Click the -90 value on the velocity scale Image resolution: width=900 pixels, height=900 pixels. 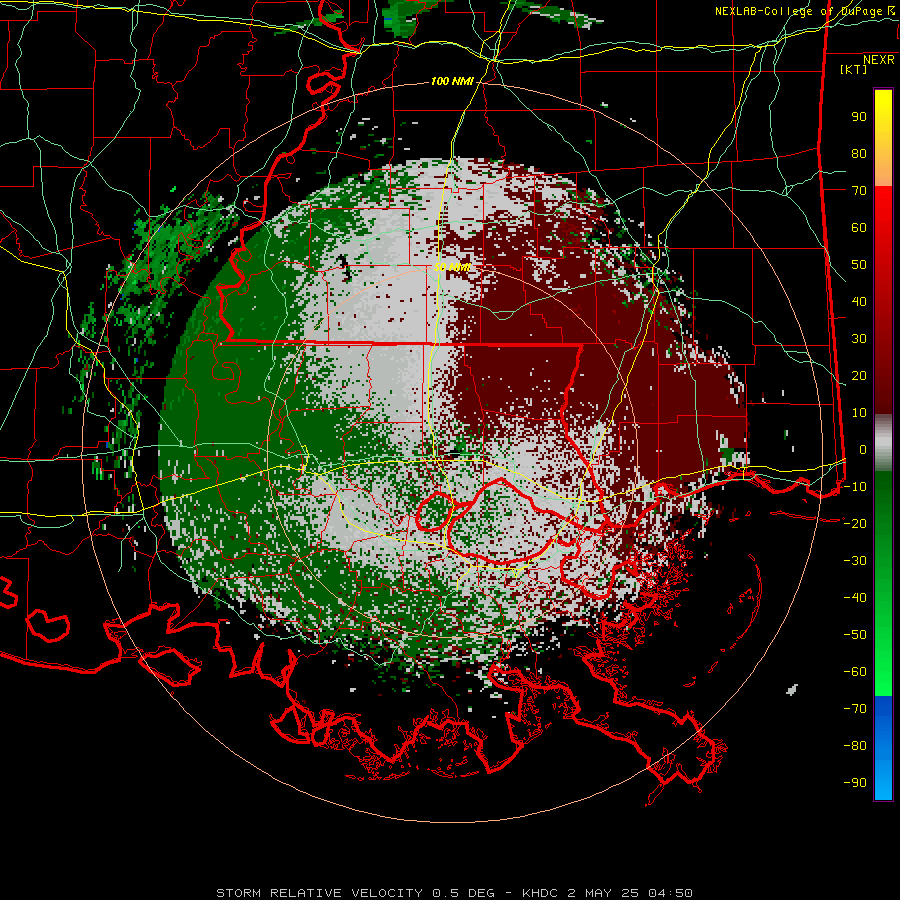tap(855, 782)
